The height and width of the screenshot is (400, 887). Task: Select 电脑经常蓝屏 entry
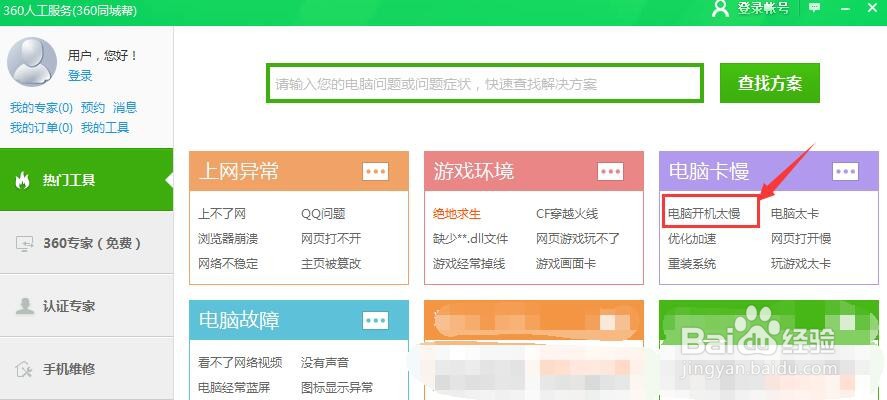(234, 388)
